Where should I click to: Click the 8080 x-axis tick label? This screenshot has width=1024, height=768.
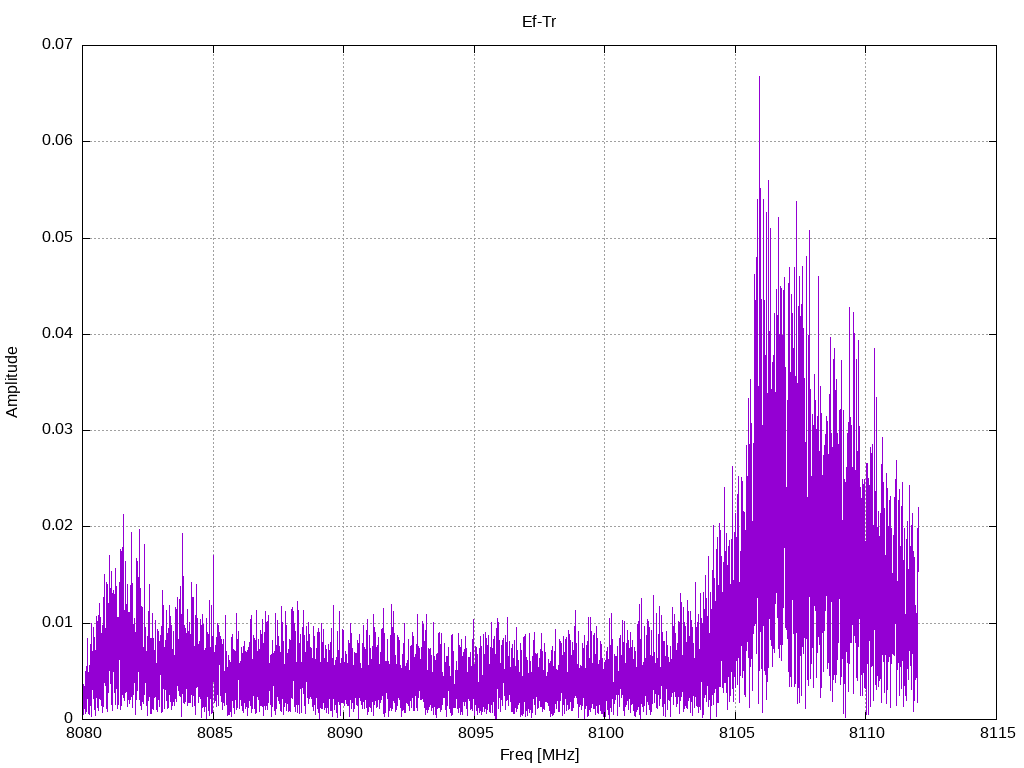[x=84, y=733]
